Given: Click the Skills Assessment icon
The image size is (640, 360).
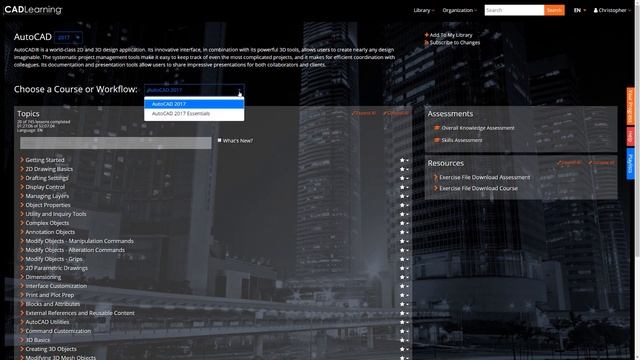Looking at the screenshot, I should 437,140.
